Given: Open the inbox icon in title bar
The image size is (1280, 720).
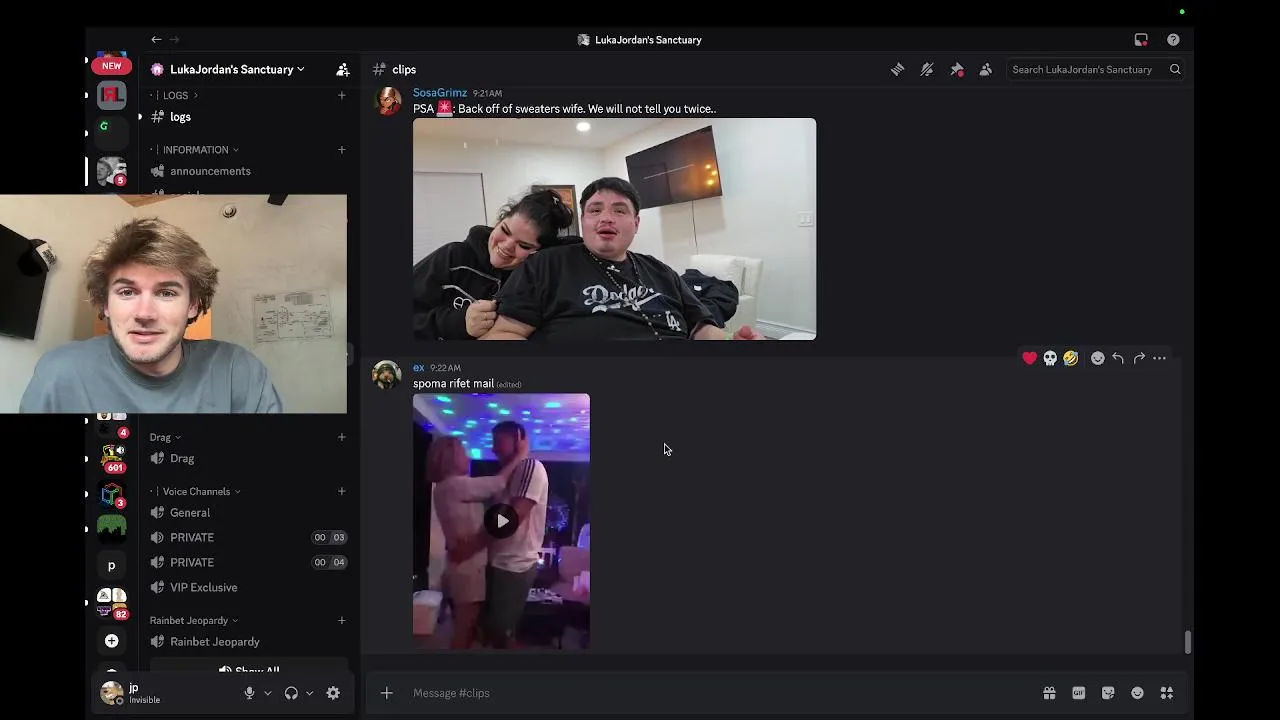Looking at the screenshot, I should click(x=1141, y=40).
